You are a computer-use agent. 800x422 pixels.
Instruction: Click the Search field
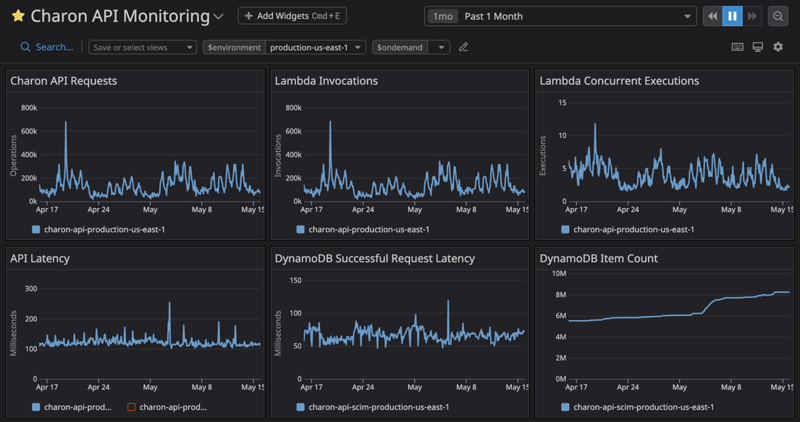[x=47, y=47]
